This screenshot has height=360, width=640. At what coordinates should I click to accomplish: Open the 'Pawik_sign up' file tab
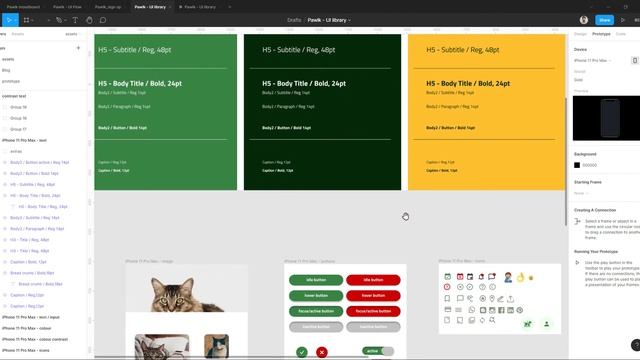108,7
